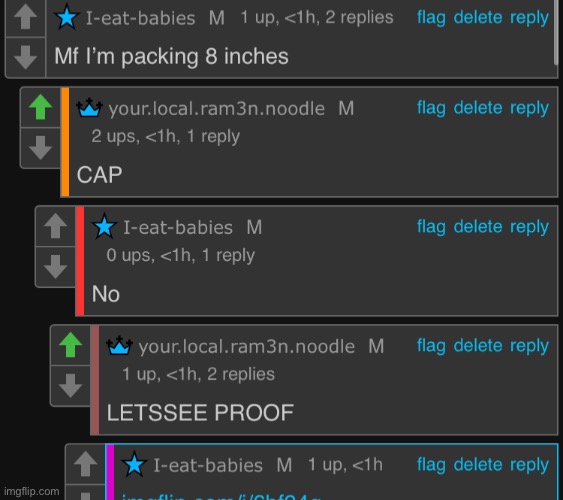Flag the "CAP" comment
The width and height of the screenshot is (563, 500).
[x=431, y=108]
